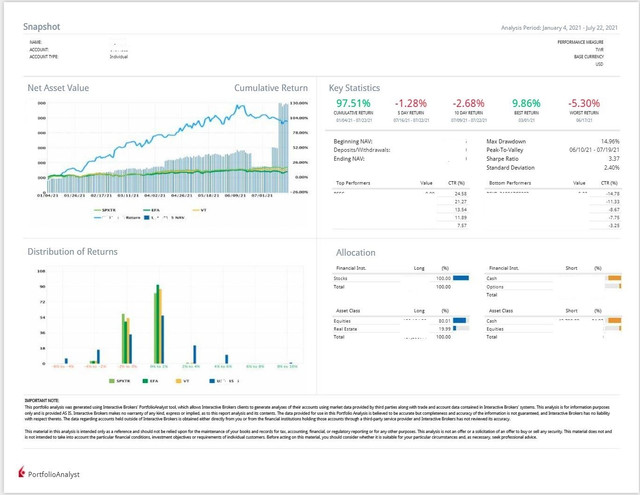This screenshot has height=495, width=640.
Task: Click the Top Performers table header
Action: point(353,183)
